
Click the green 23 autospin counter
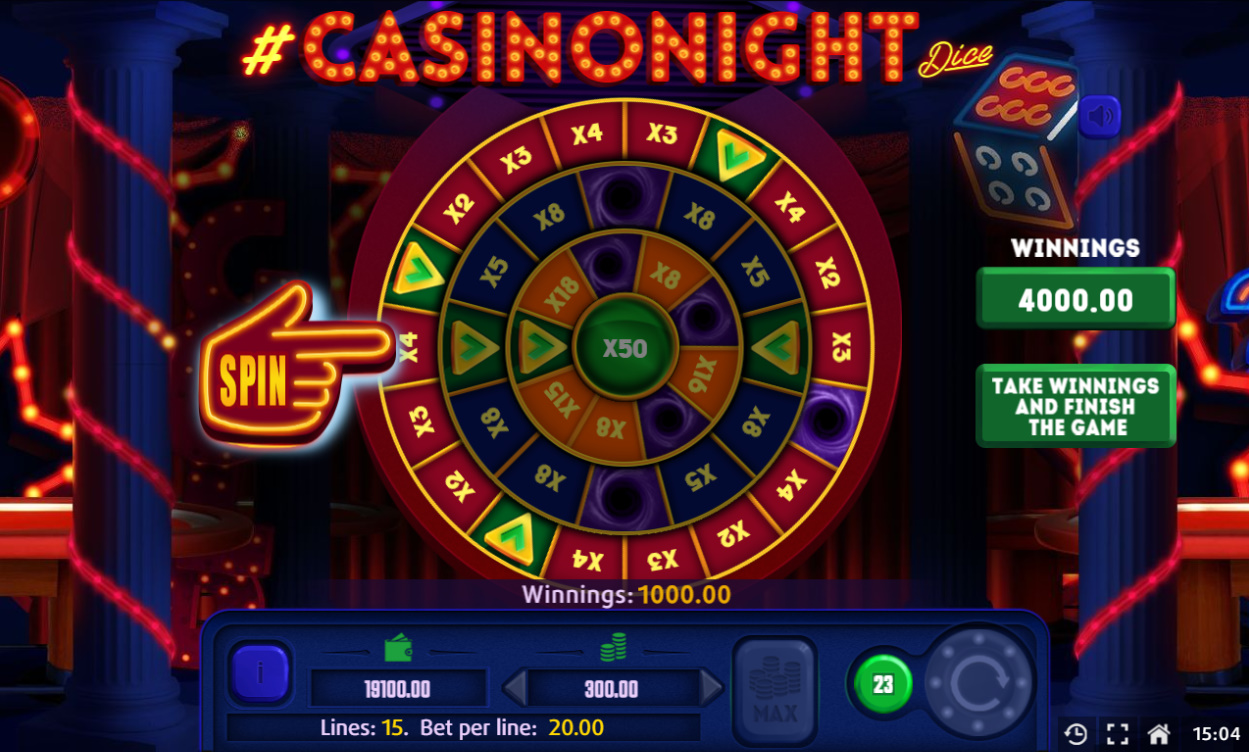882,685
